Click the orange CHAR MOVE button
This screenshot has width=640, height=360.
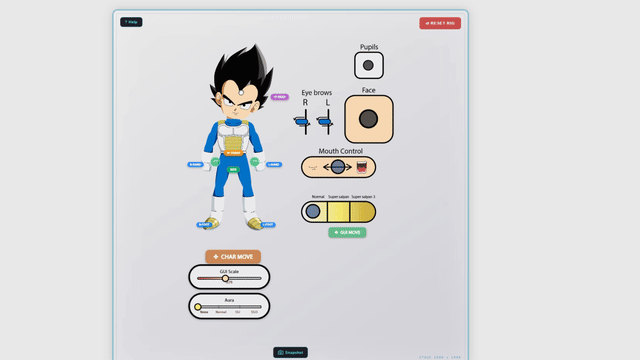click(233, 257)
